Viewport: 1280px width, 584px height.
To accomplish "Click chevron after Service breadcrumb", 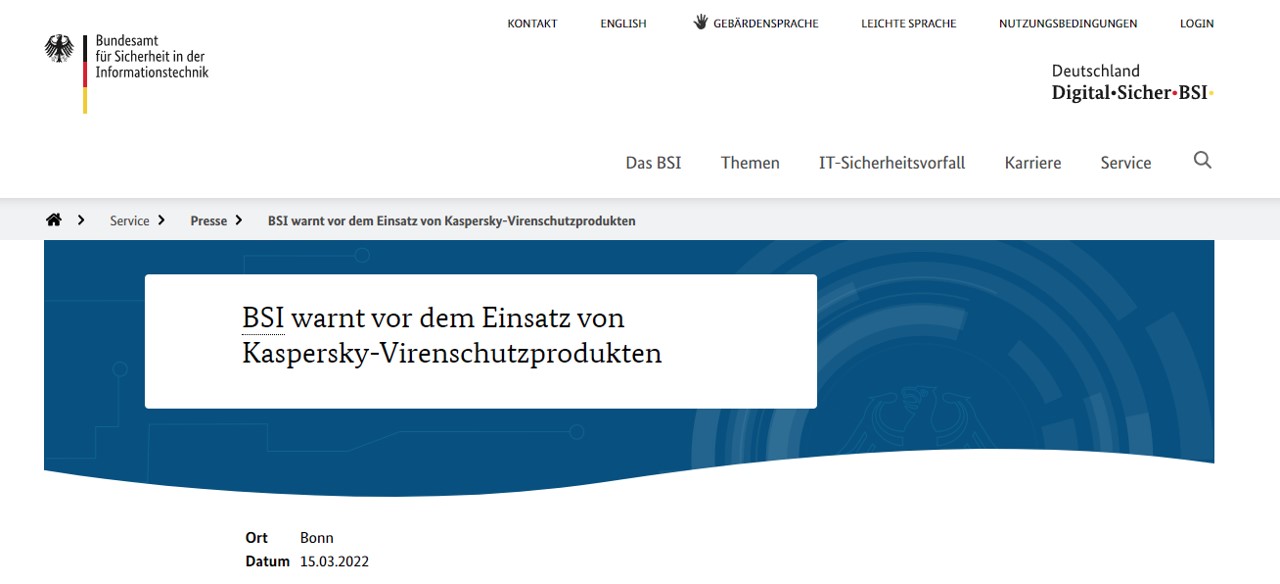I will pos(161,220).
